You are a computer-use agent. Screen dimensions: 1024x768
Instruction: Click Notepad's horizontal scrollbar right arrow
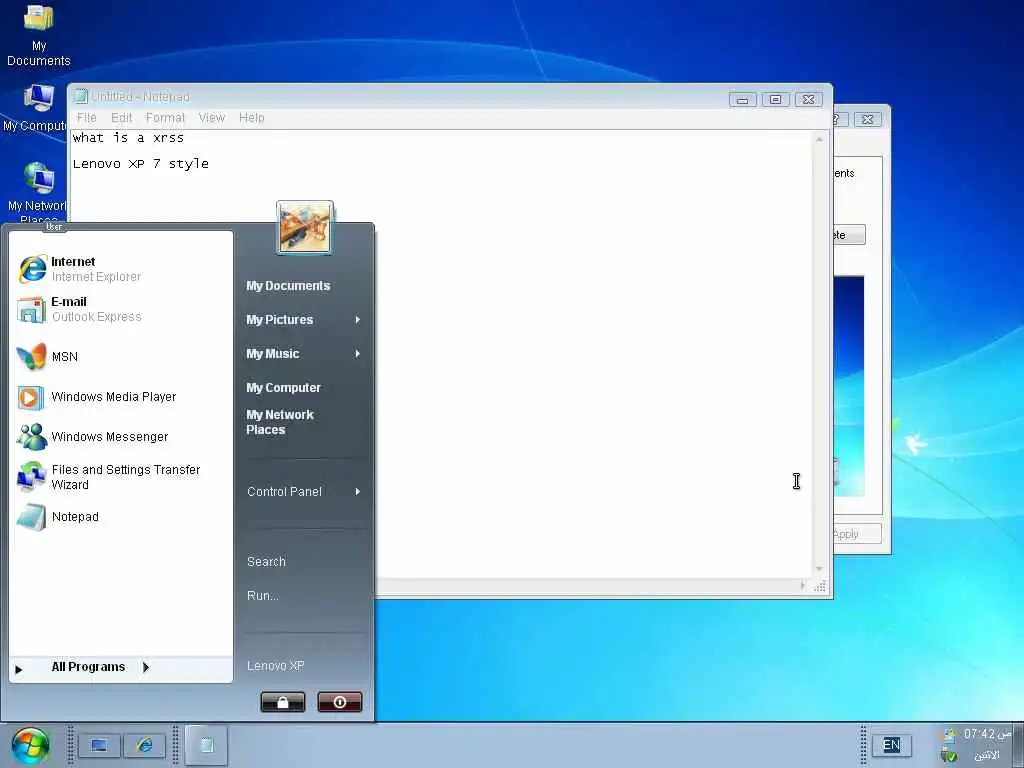coord(803,586)
